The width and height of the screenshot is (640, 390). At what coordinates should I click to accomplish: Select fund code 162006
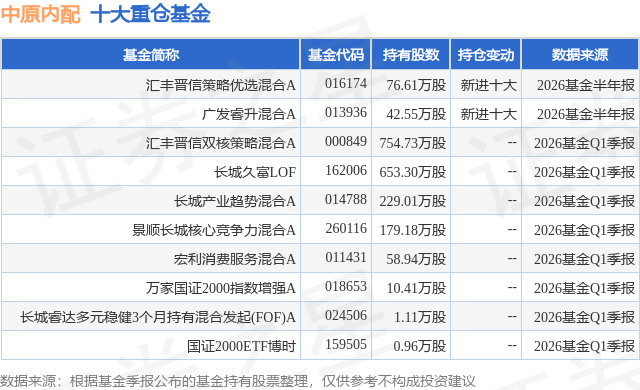[x=346, y=170]
